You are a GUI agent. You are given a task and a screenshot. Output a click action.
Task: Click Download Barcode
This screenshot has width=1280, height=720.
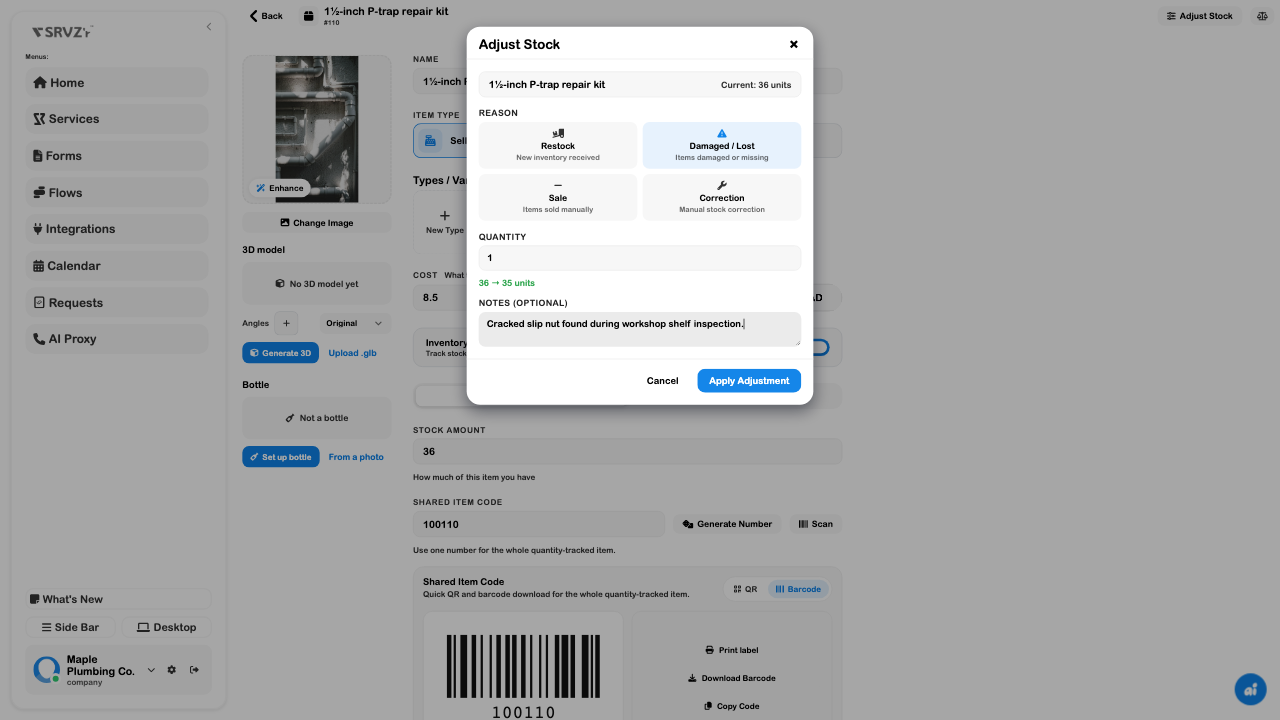(732, 678)
